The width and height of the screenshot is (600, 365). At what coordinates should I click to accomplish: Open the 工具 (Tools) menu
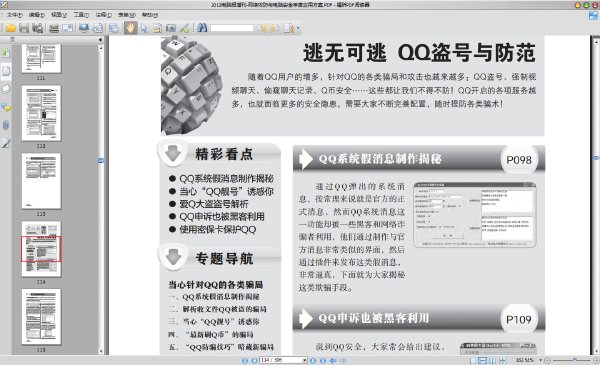[x=81, y=15]
